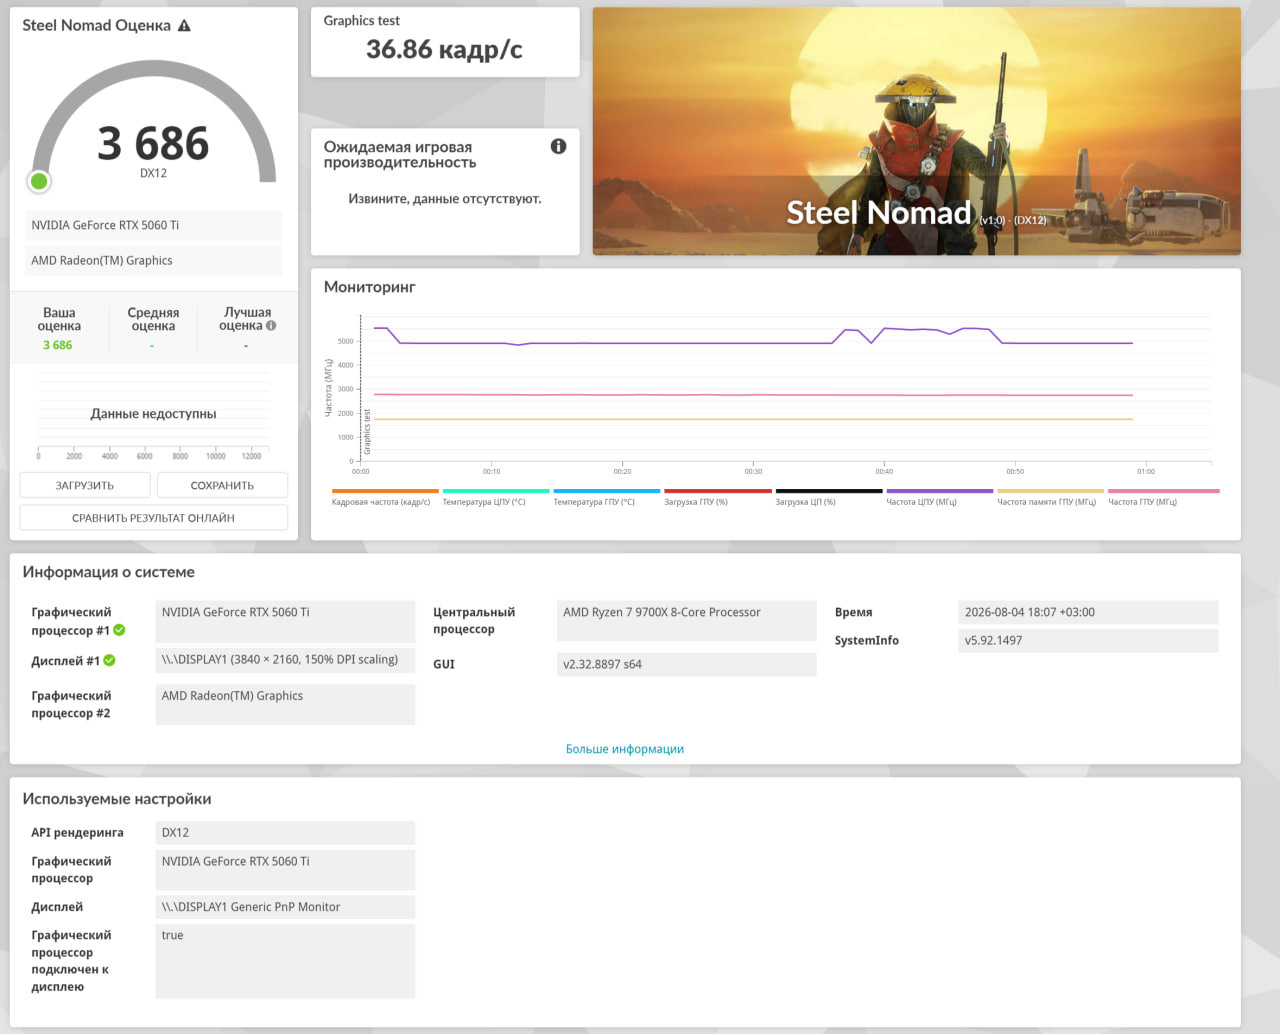Image resolution: width=1280 pixels, height=1034 pixels.
Task: Toggle the Загрузка ЦП (%) legend series
Action: tap(828, 497)
